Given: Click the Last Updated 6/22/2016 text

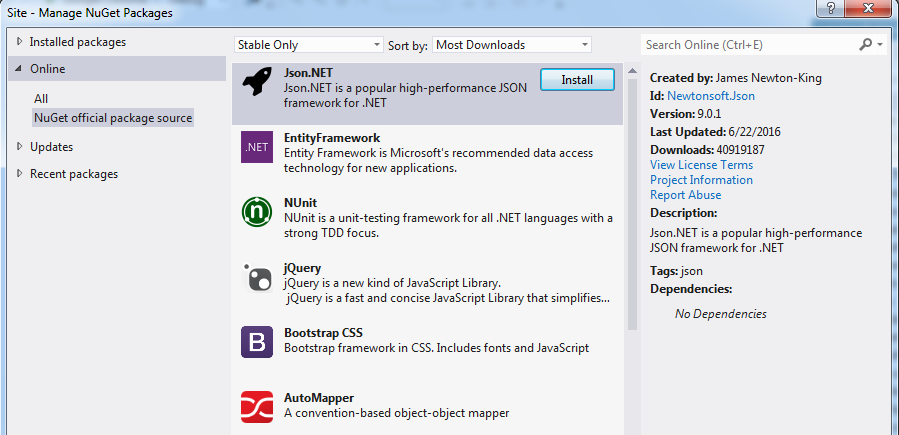Looking at the screenshot, I should pyautogui.click(x=715, y=132).
